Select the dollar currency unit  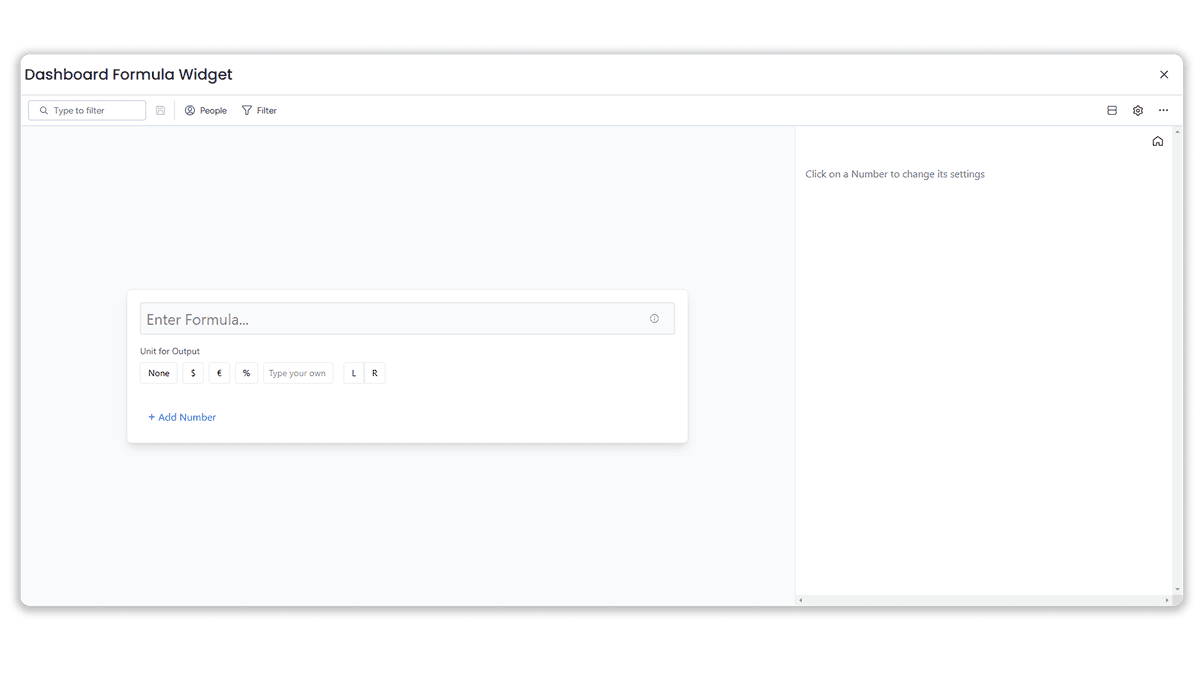point(193,373)
